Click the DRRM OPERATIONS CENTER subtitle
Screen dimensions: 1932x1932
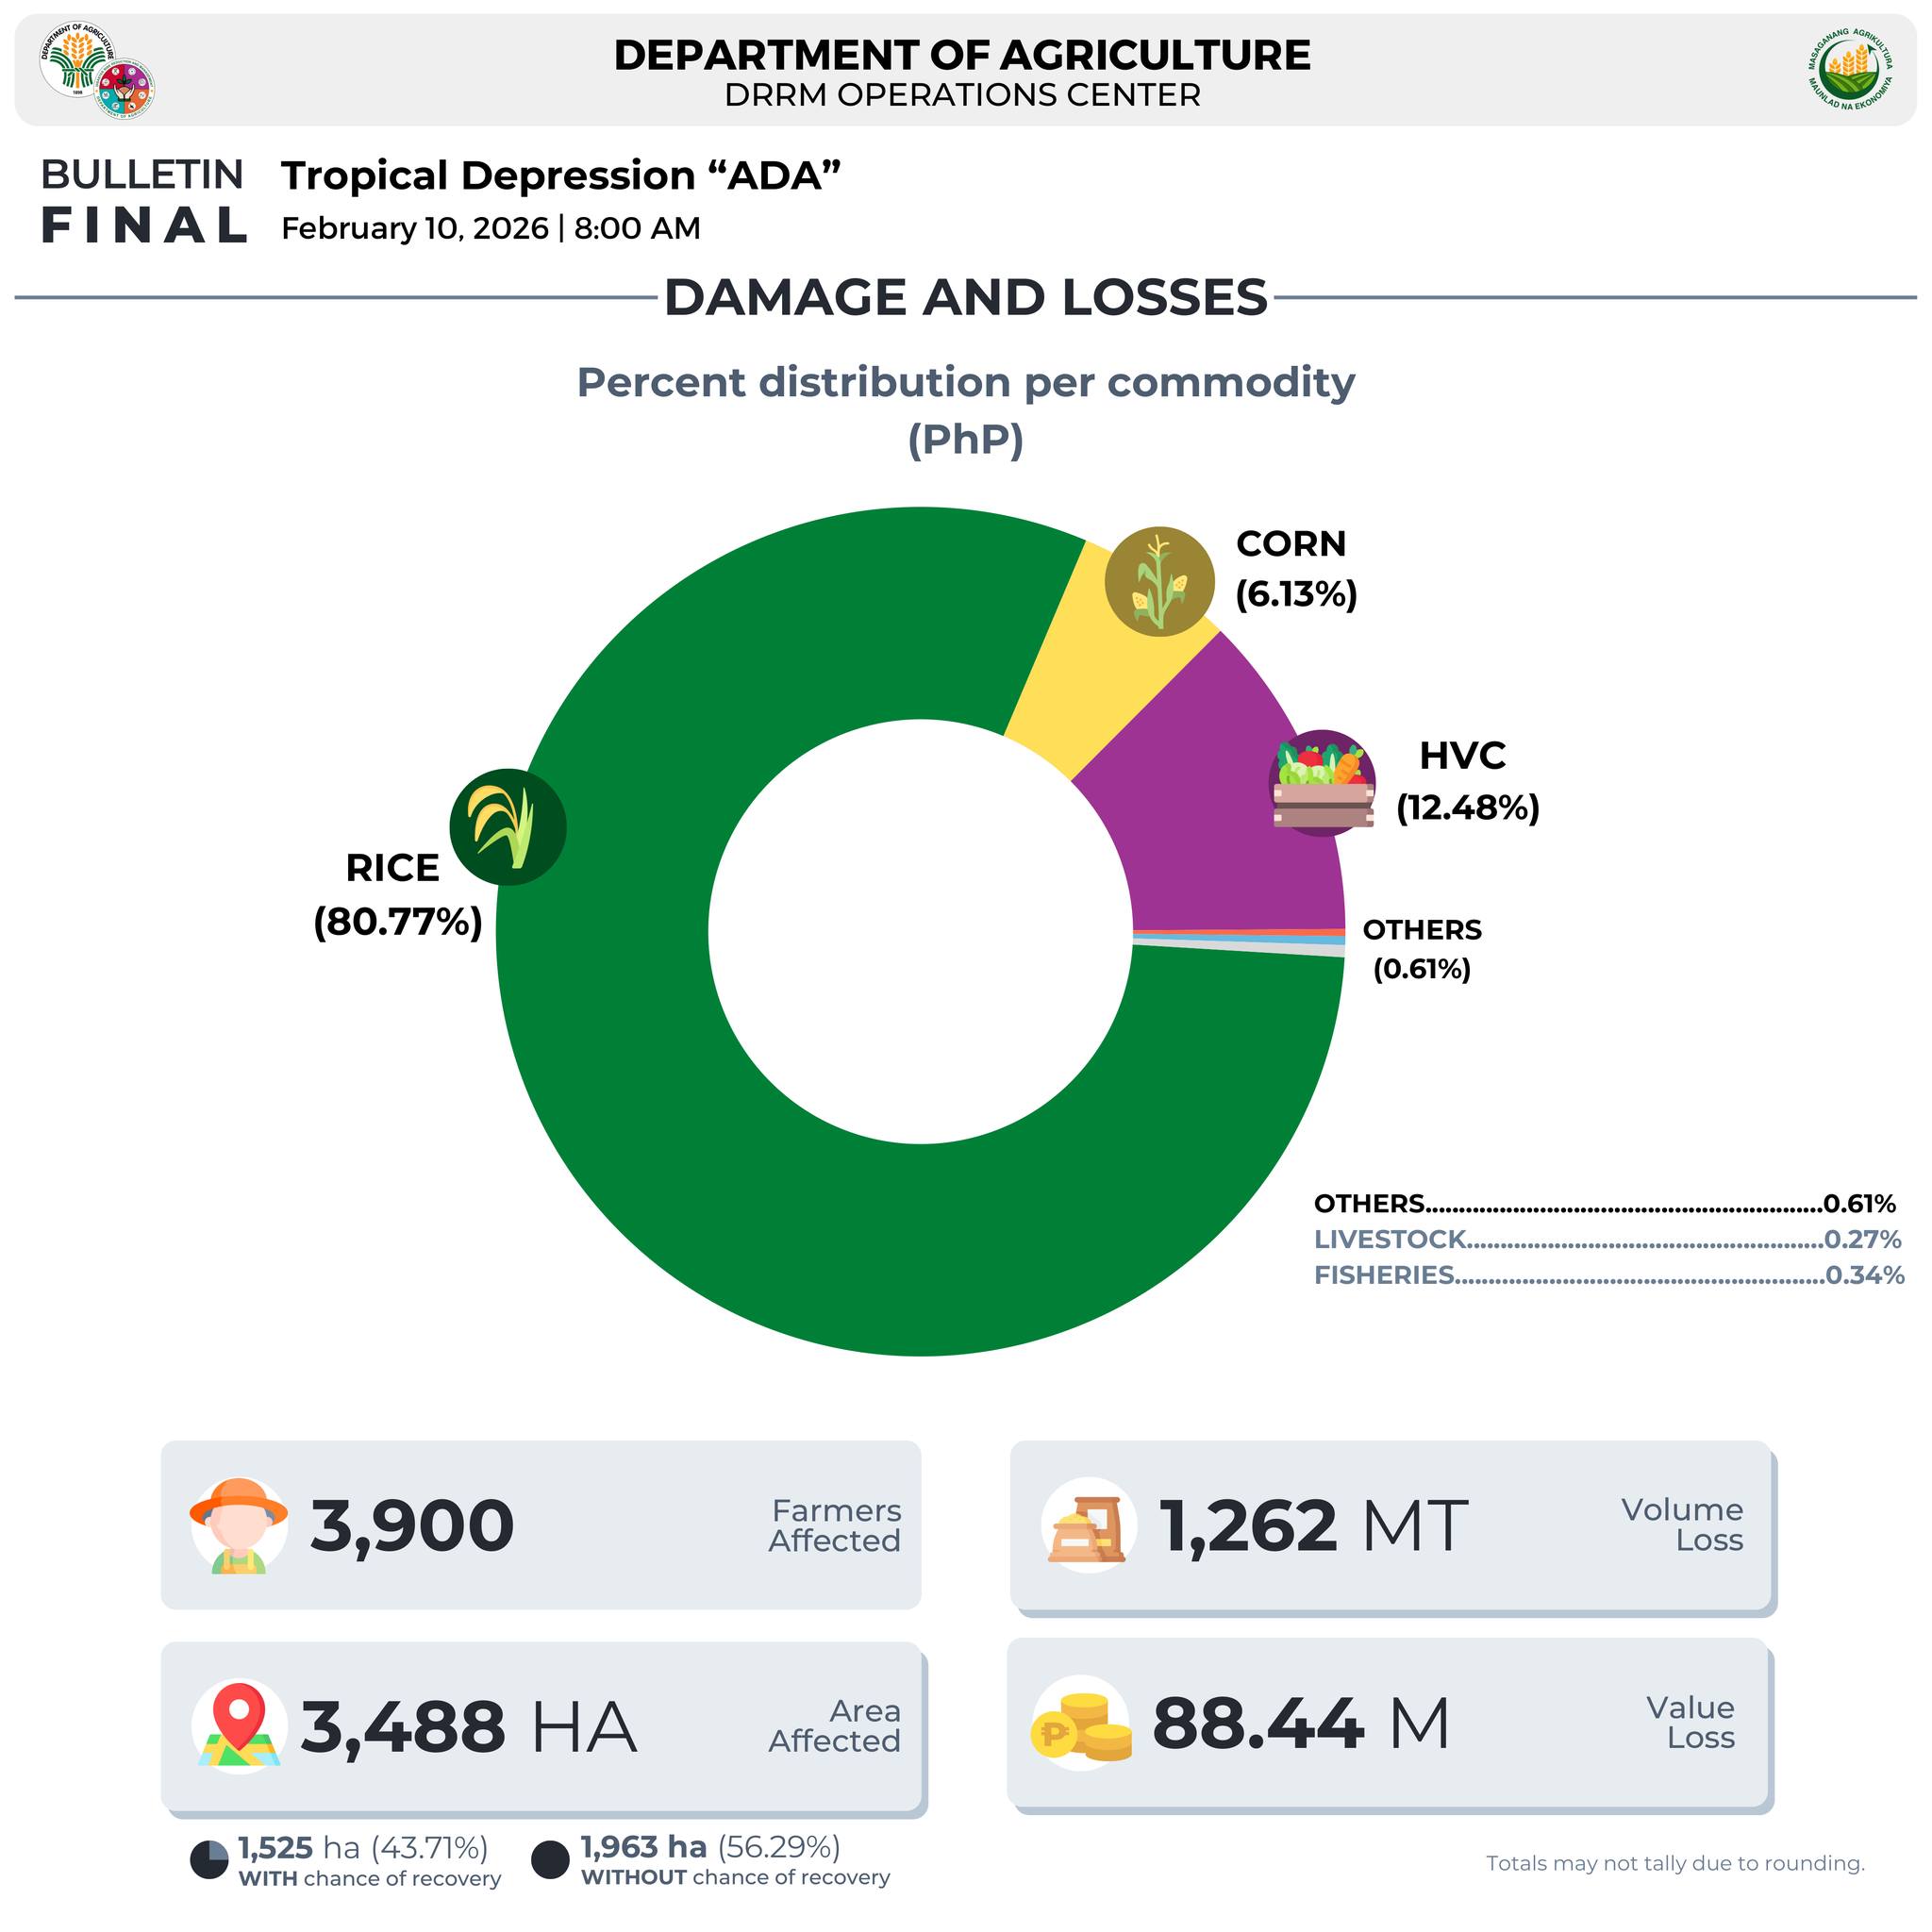click(962, 95)
